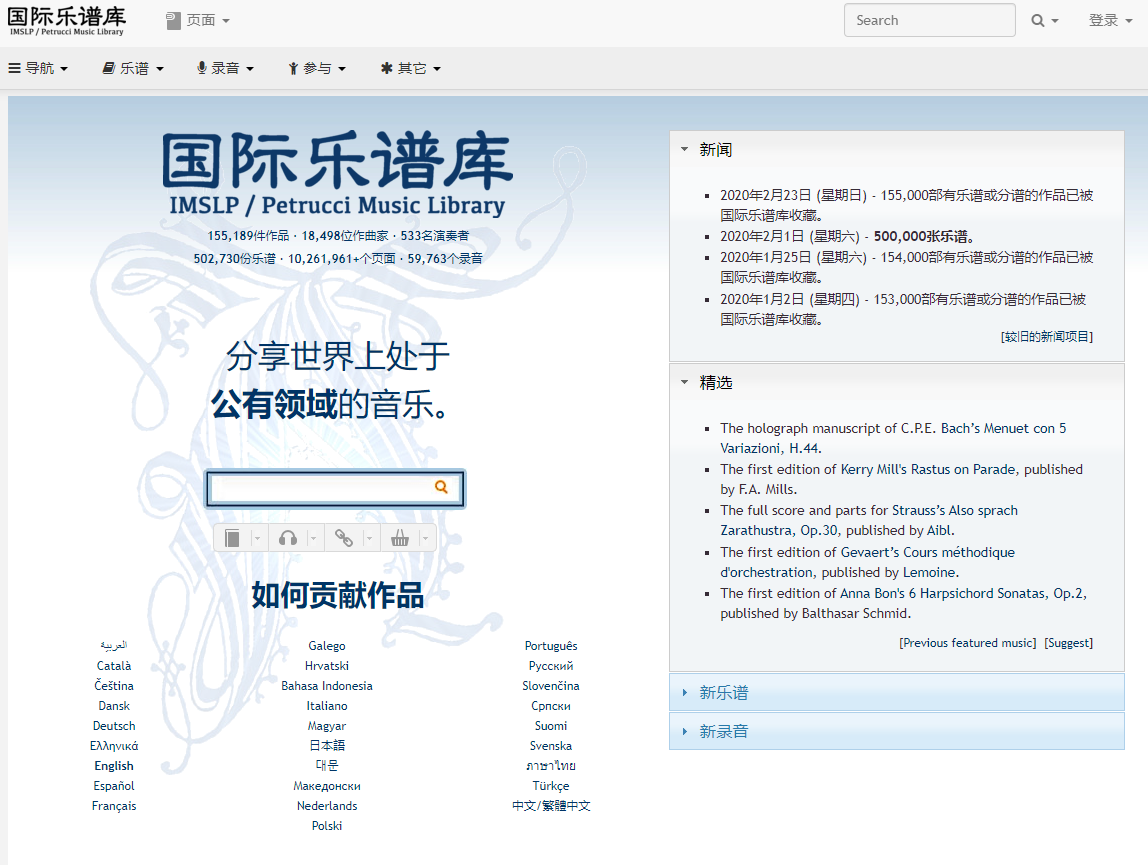
Task: Open the dropdown arrow next to the link icon
Action: click(x=369, y=539)
